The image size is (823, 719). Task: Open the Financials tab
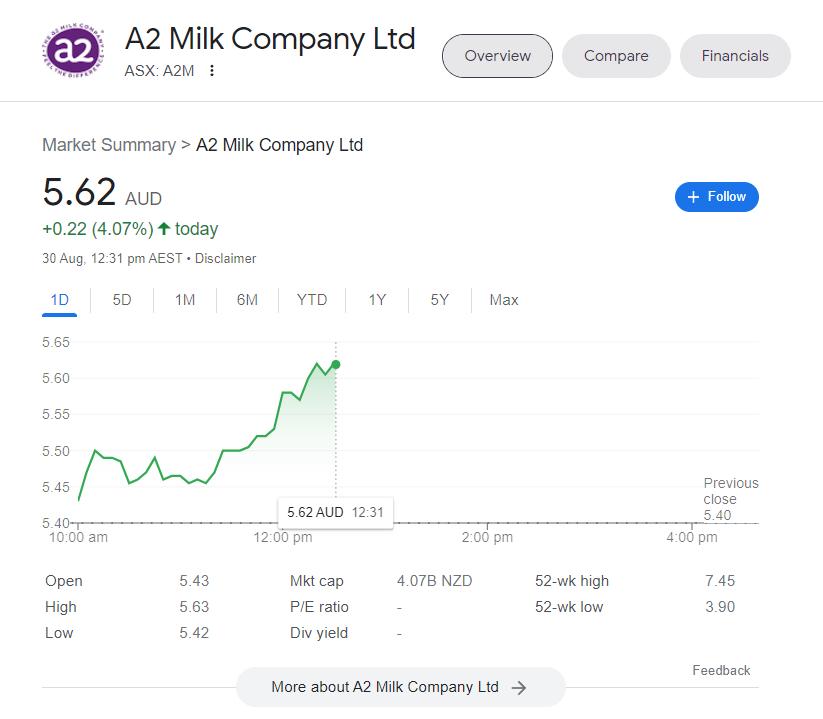point(735,56)
